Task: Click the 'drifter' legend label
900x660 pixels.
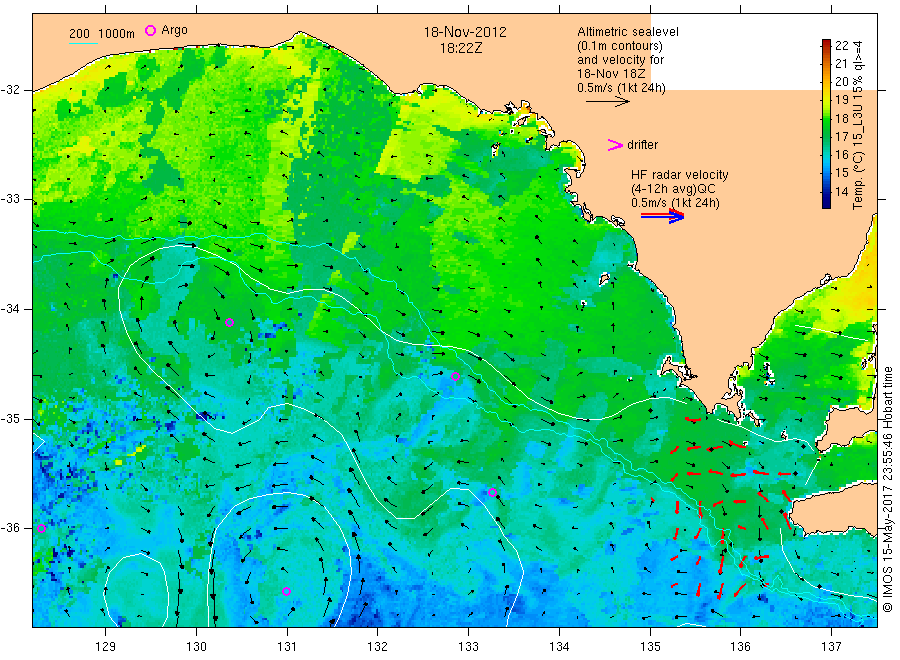Action: pyautogui.click(x=642, y=145)
